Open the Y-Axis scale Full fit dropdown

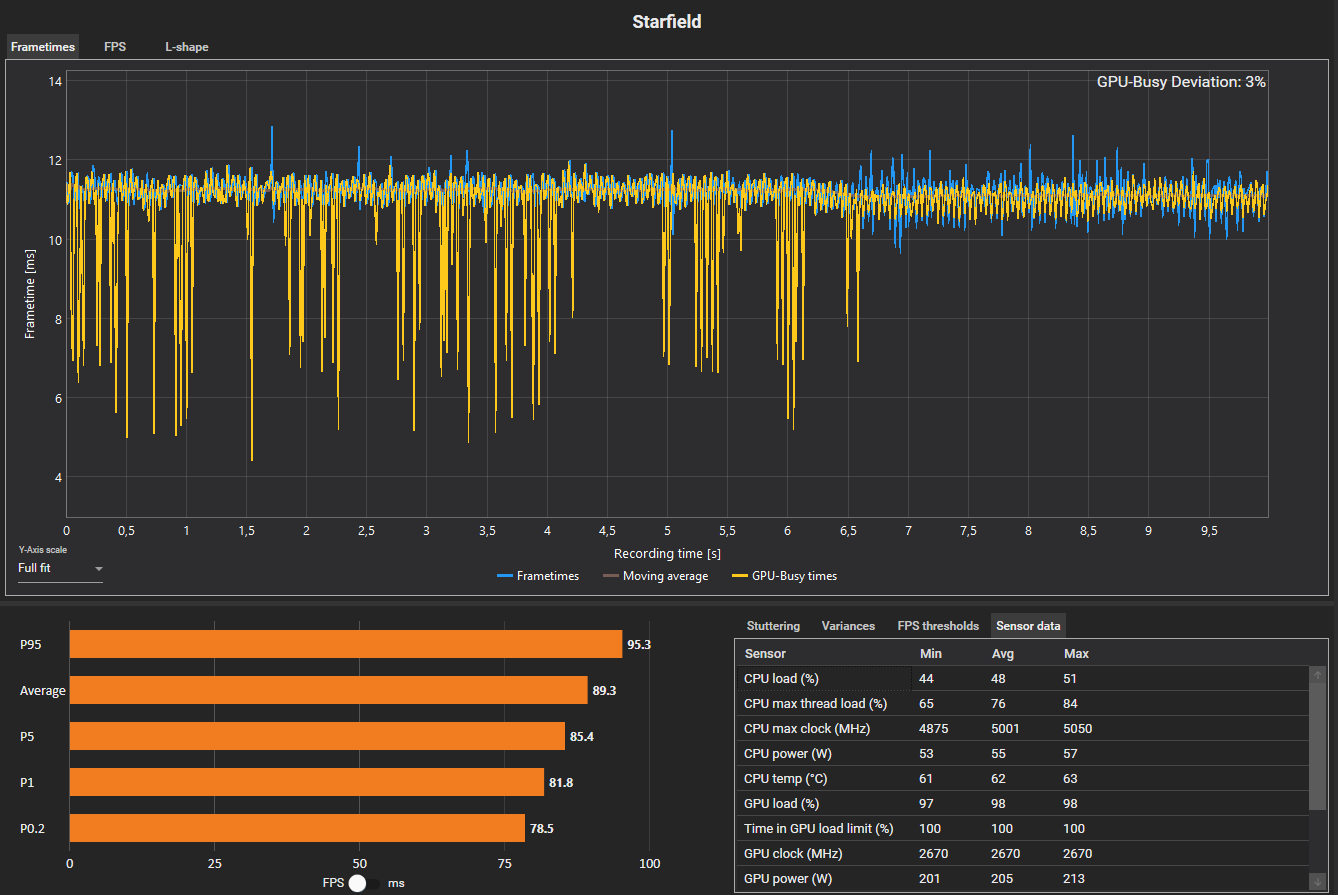coord(60,568)
